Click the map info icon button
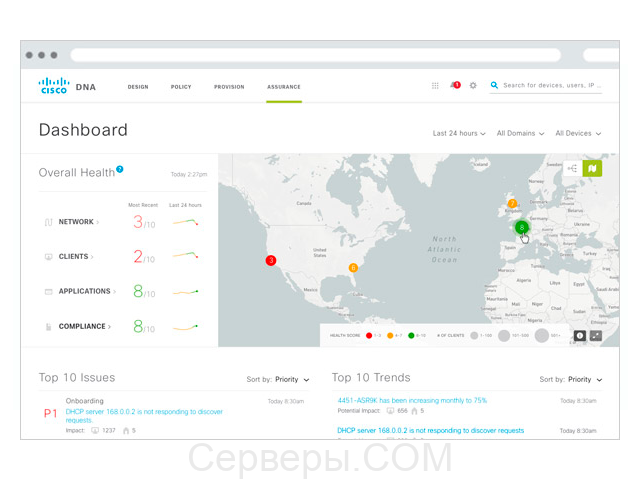This screenshot has height=480, width=640. [579, 335]
